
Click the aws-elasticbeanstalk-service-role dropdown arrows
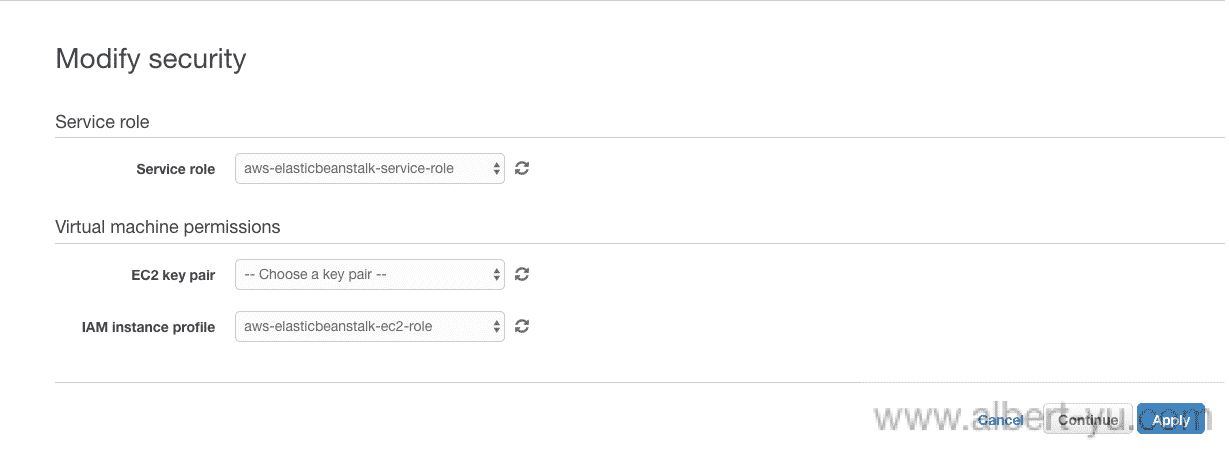point(496,168)
